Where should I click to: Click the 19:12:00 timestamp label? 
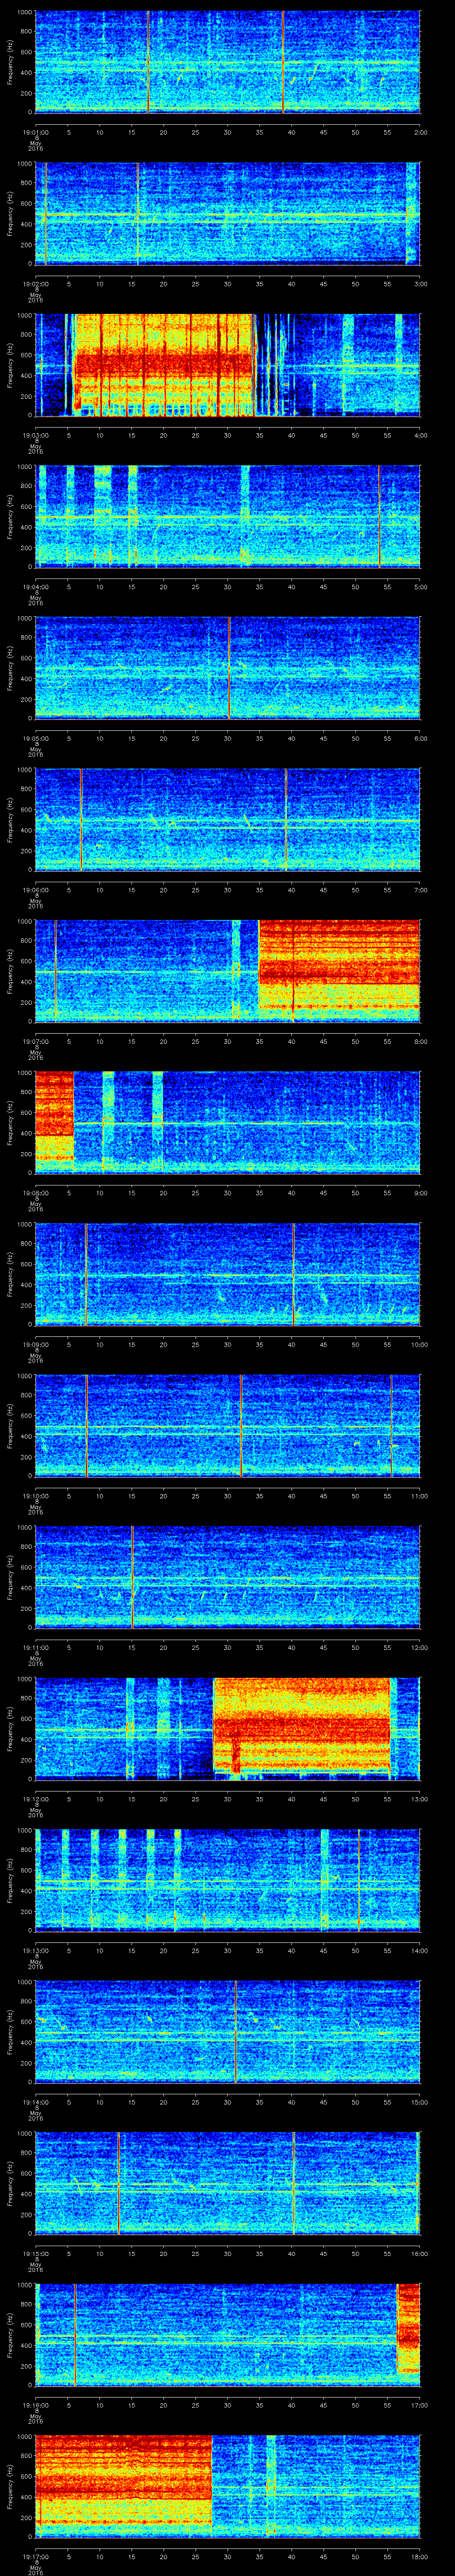click(x=35, y=1798)
